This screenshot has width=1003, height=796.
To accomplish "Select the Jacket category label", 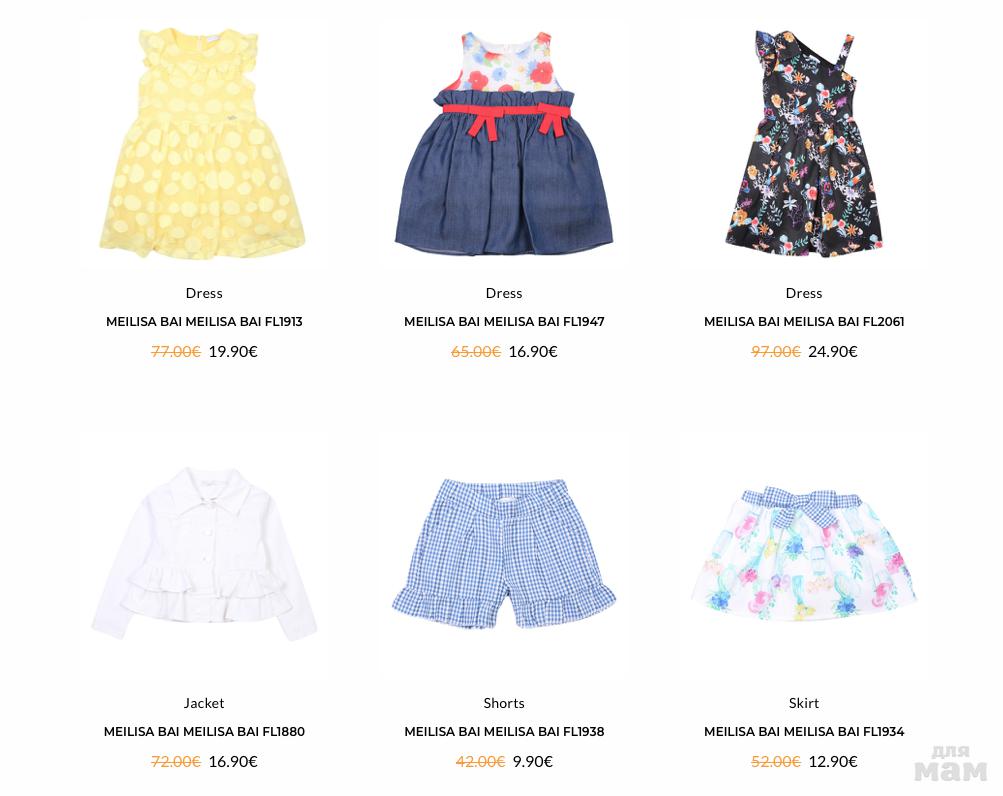I will pos(204,703).
